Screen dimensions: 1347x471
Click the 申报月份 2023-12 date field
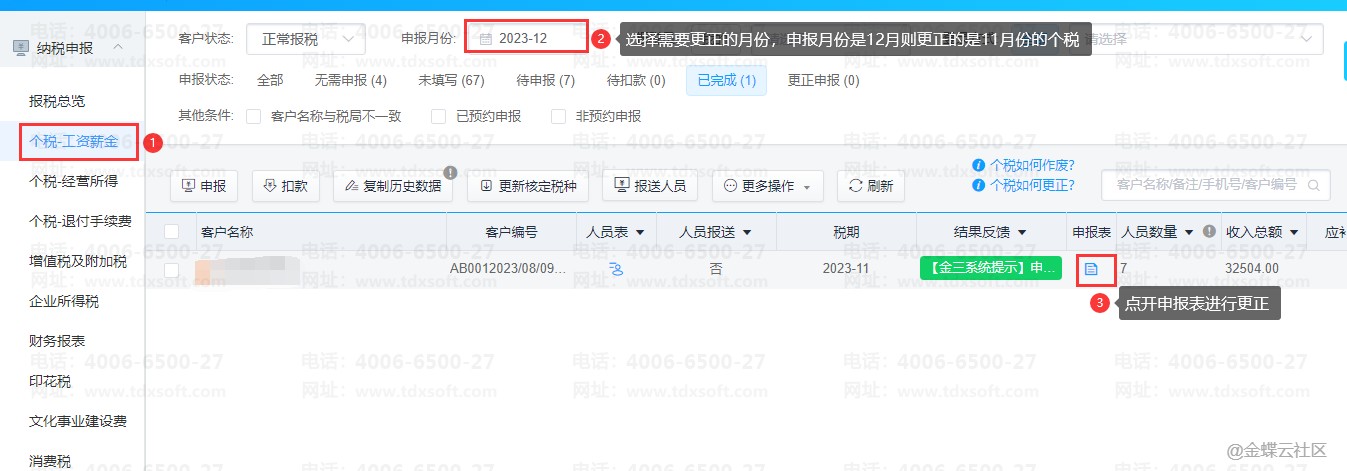click(x=526, y=39)
